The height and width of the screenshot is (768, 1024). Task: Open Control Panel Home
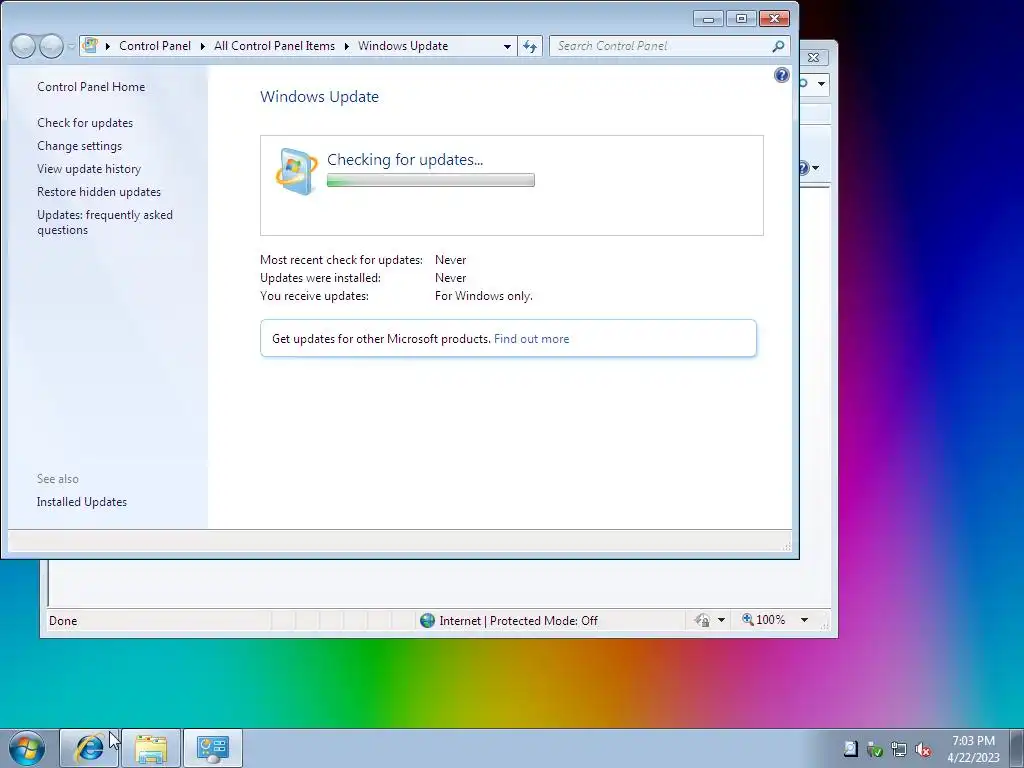pos(91,87)
